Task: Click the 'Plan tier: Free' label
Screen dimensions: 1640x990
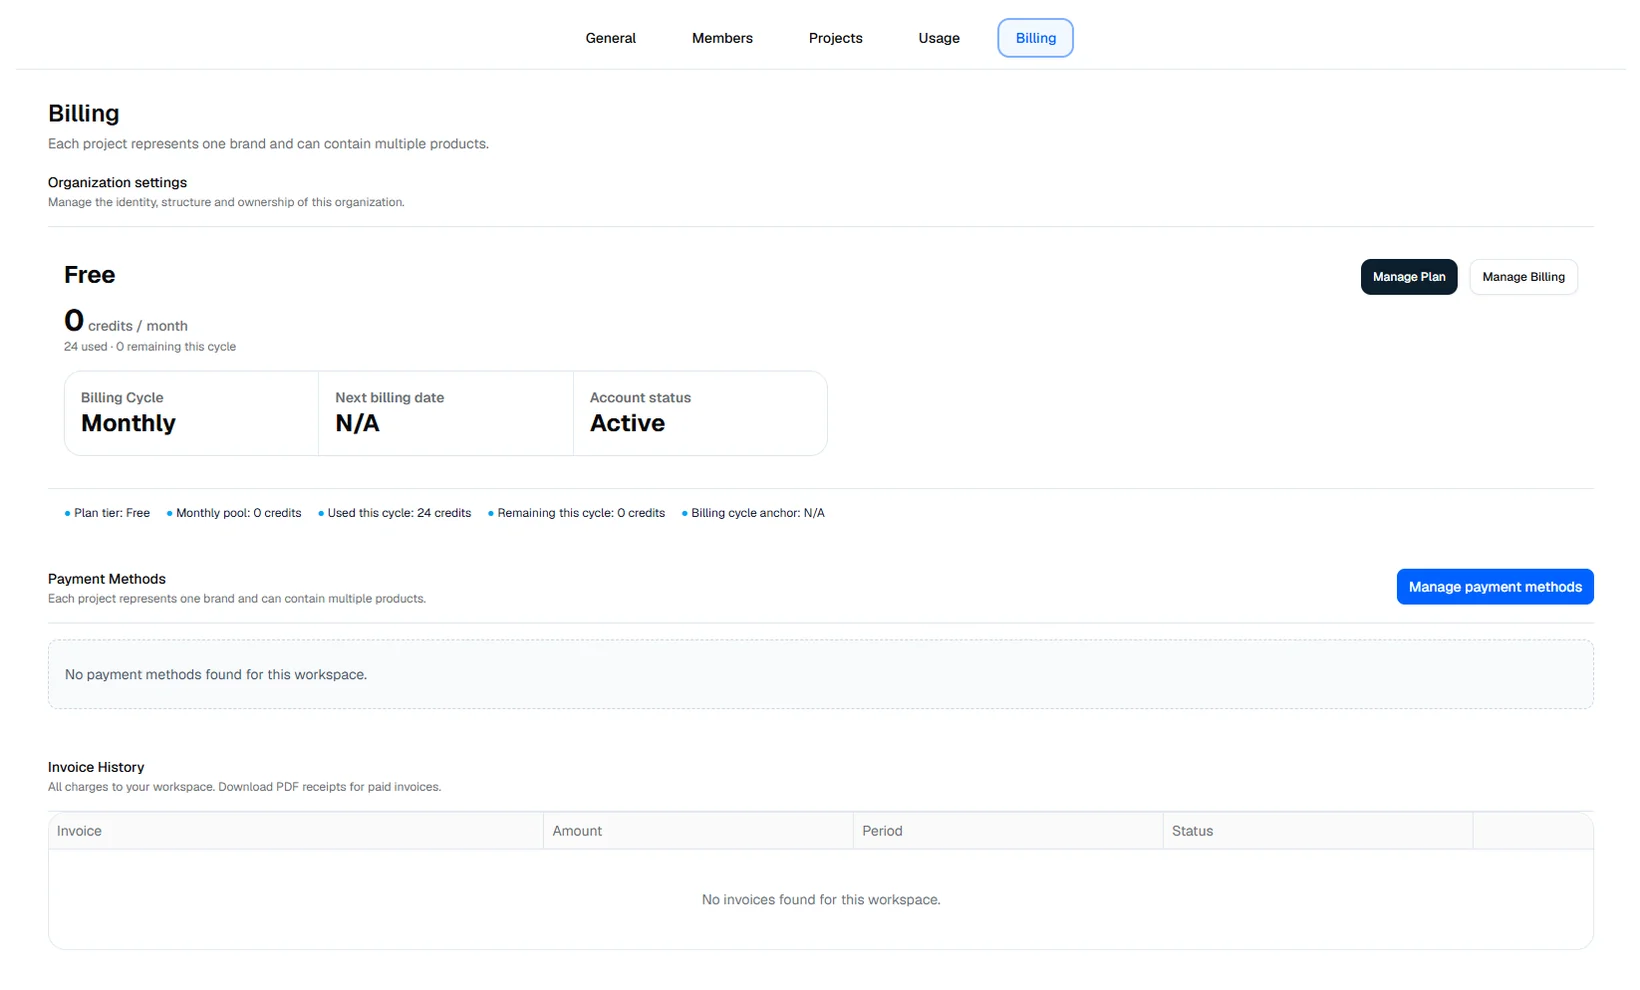Action: pos(111,513)
